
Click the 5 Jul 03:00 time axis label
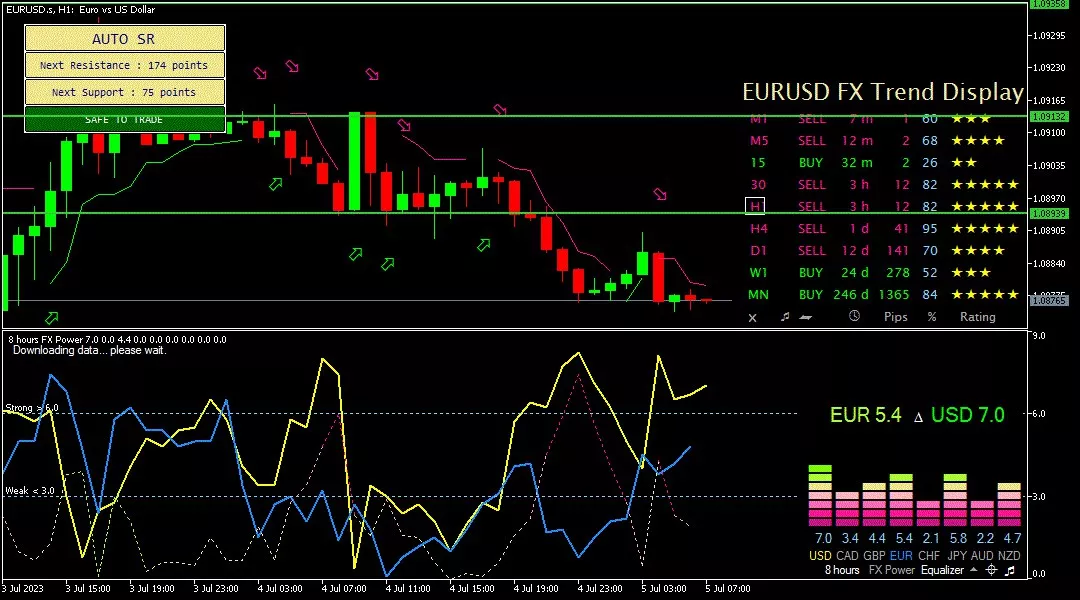(x=663, y=589)
